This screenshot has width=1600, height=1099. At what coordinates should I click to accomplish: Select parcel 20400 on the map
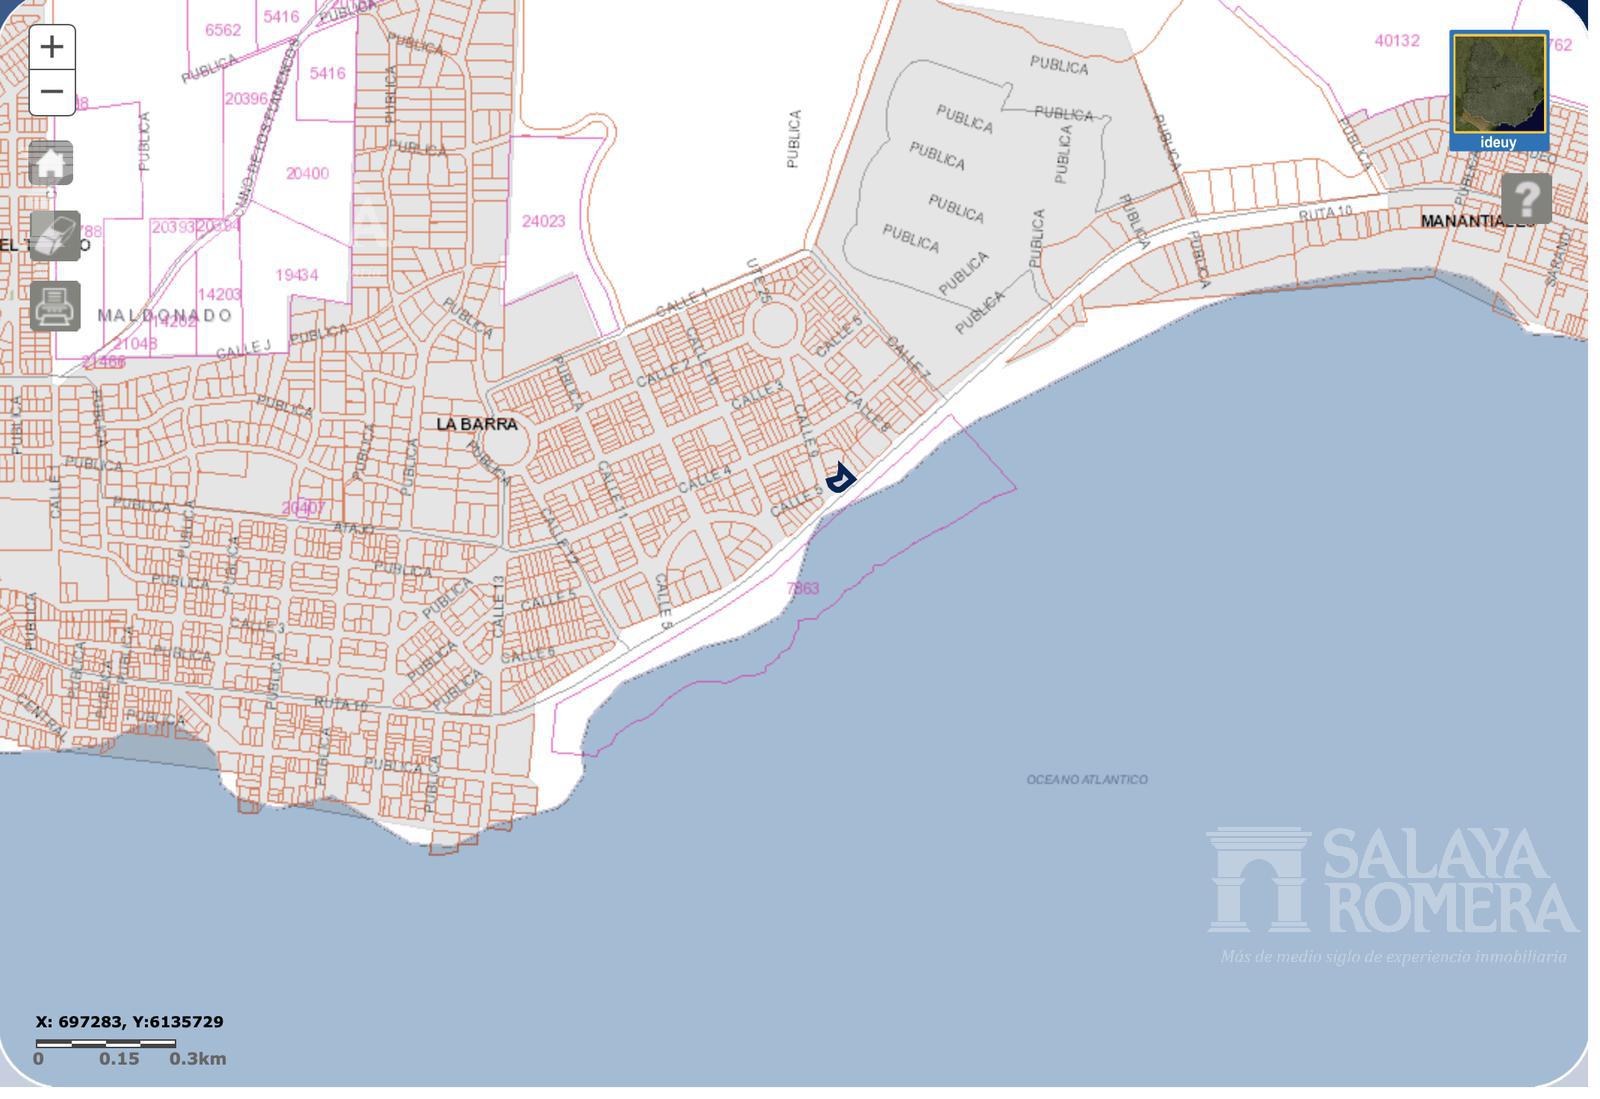coord(307,173)
